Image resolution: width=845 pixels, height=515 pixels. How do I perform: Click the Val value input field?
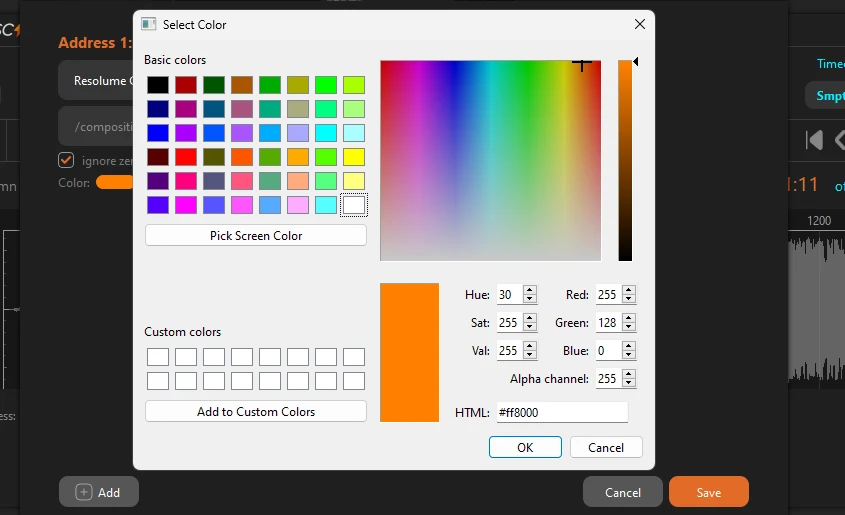(x=510, y=351)
